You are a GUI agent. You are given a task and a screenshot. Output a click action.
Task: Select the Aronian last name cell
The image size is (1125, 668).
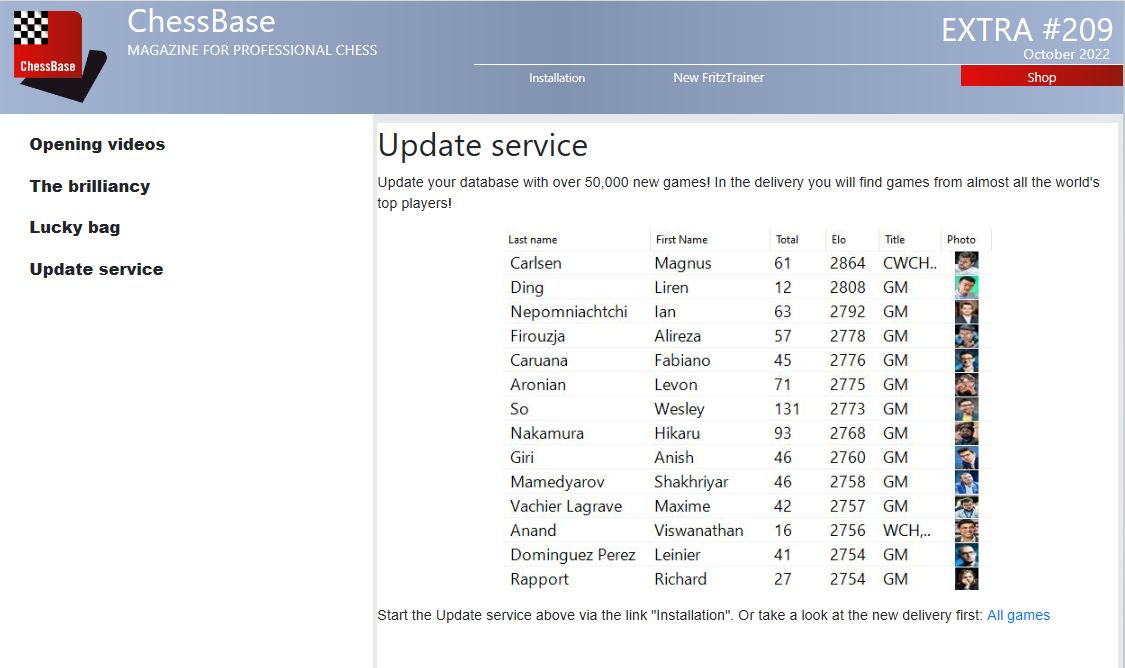pyautogui.click(x=537, y=385)
